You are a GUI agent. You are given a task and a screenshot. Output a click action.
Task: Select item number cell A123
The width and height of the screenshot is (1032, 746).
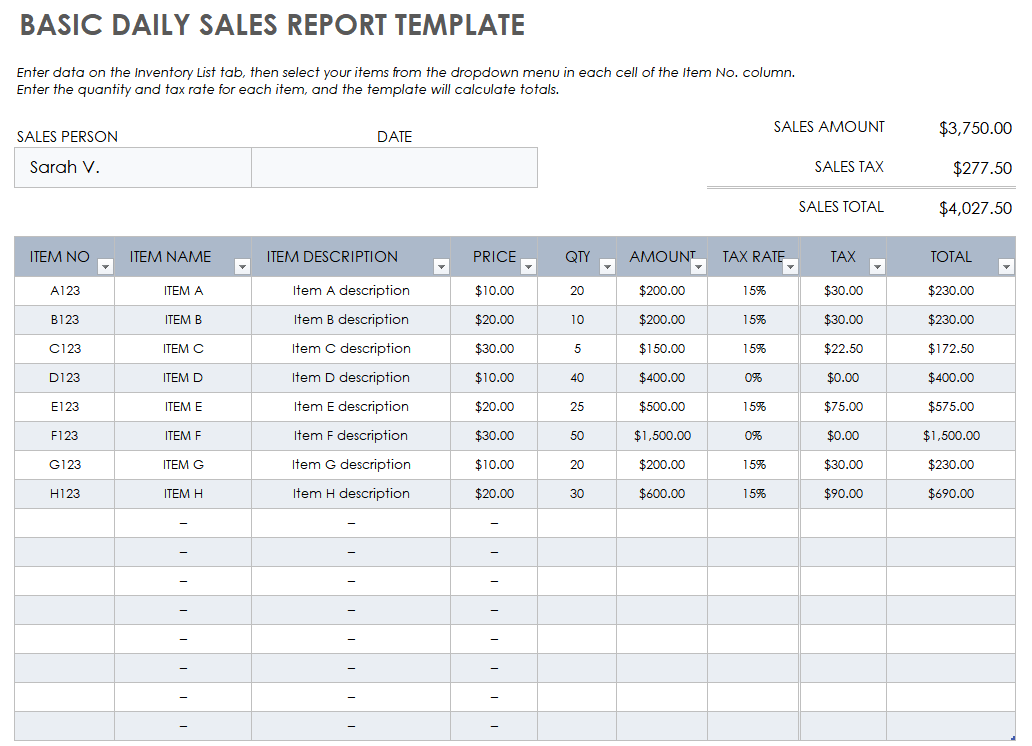[x=65, y=291]
